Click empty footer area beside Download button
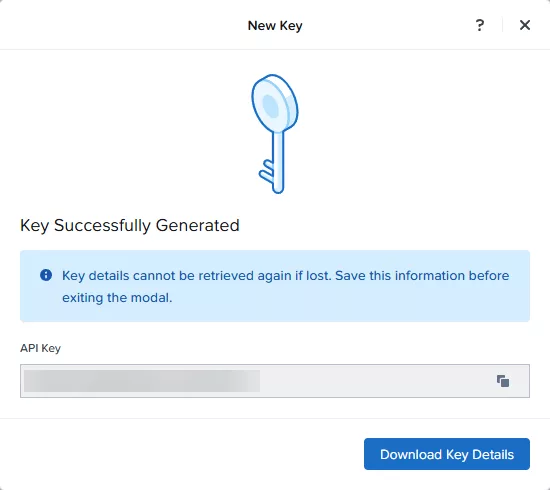This screenshot has width=550, height=490. [182, 454]
